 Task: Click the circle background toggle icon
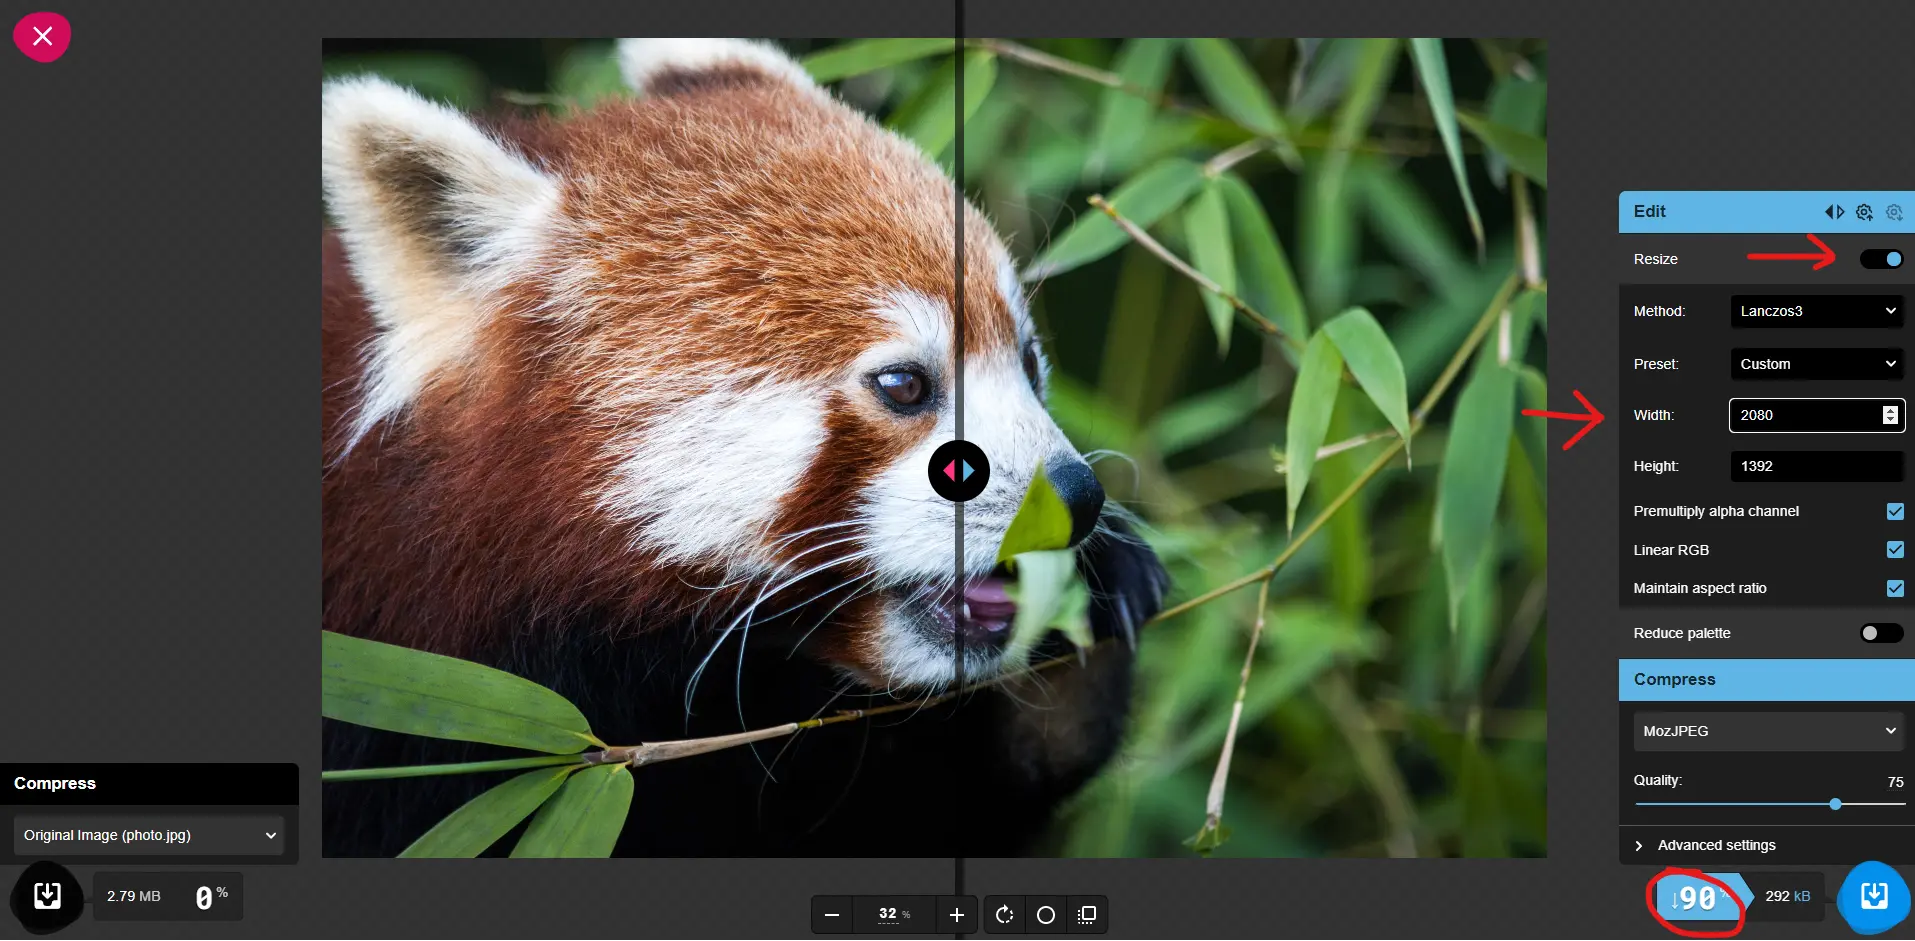pos(1046,915)
